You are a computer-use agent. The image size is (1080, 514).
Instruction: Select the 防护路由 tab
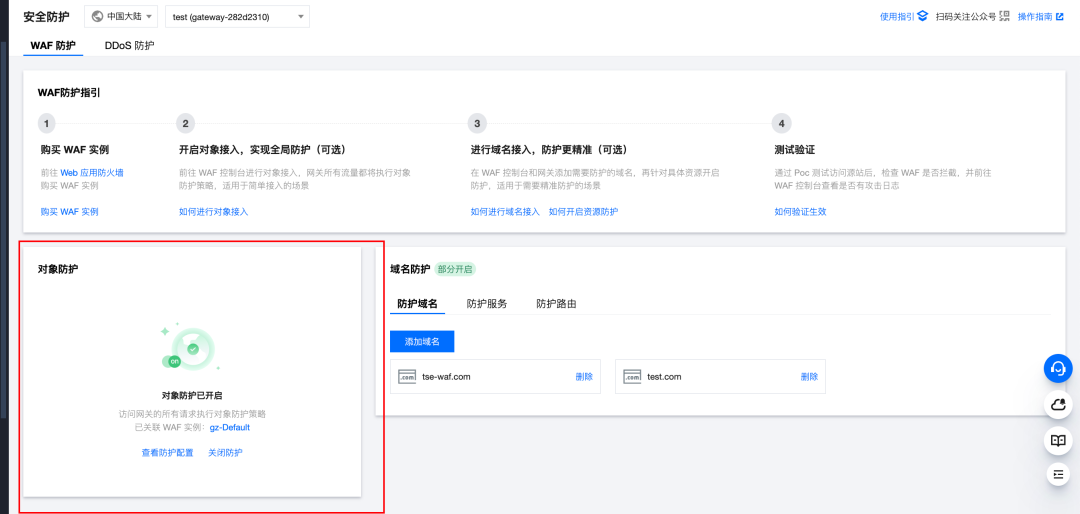557,304
